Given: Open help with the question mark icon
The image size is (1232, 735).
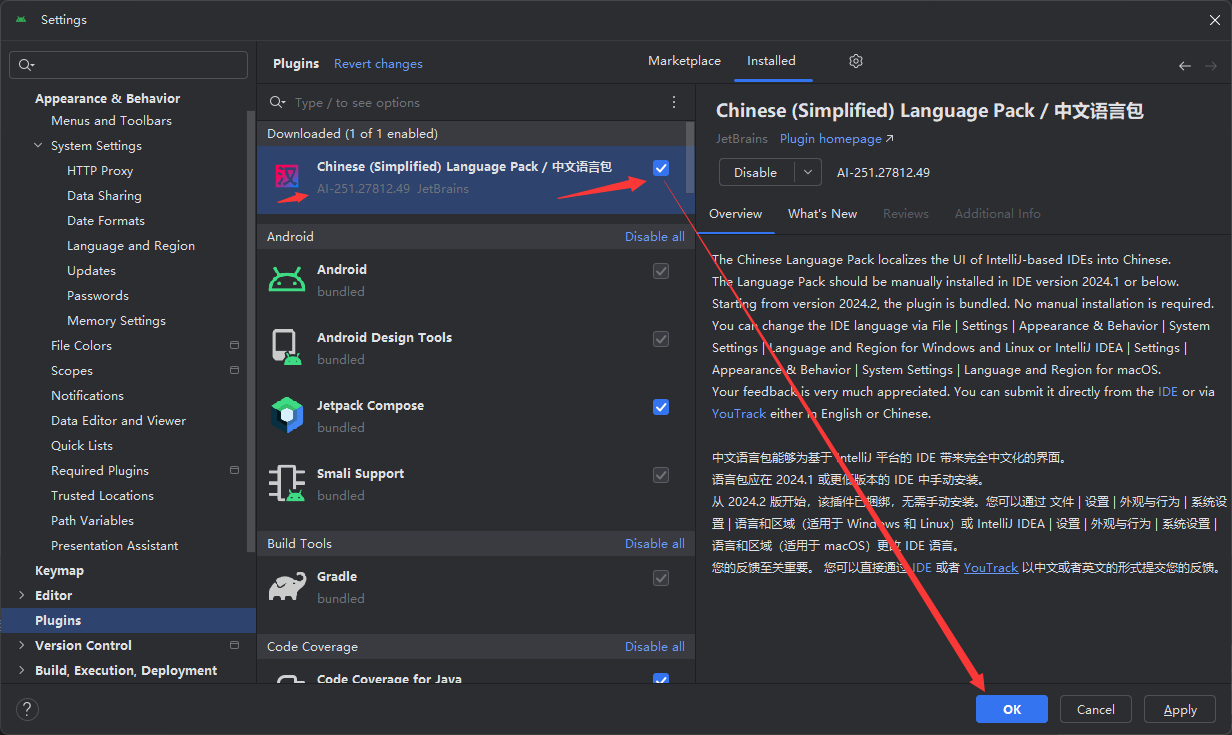Looking at the screenshot, I should 28,709.
